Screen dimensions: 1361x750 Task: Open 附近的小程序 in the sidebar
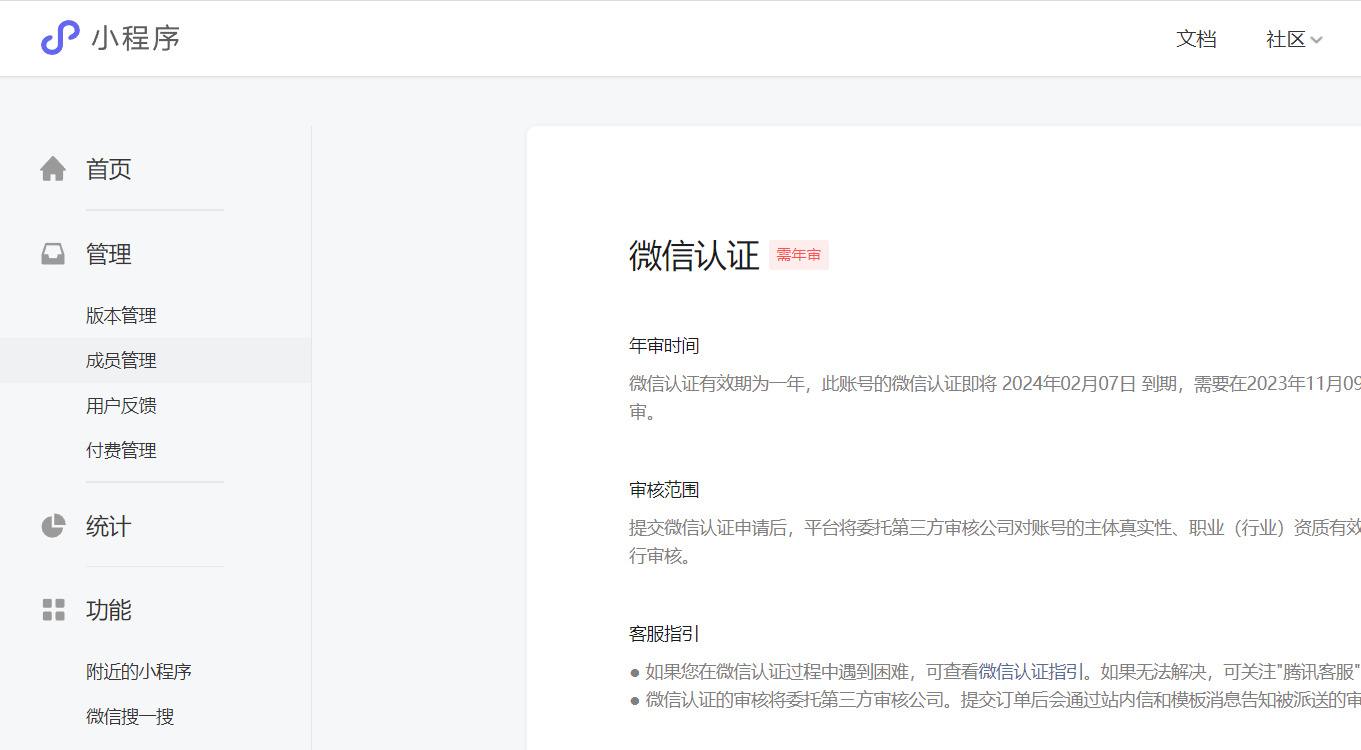[139, 671]
